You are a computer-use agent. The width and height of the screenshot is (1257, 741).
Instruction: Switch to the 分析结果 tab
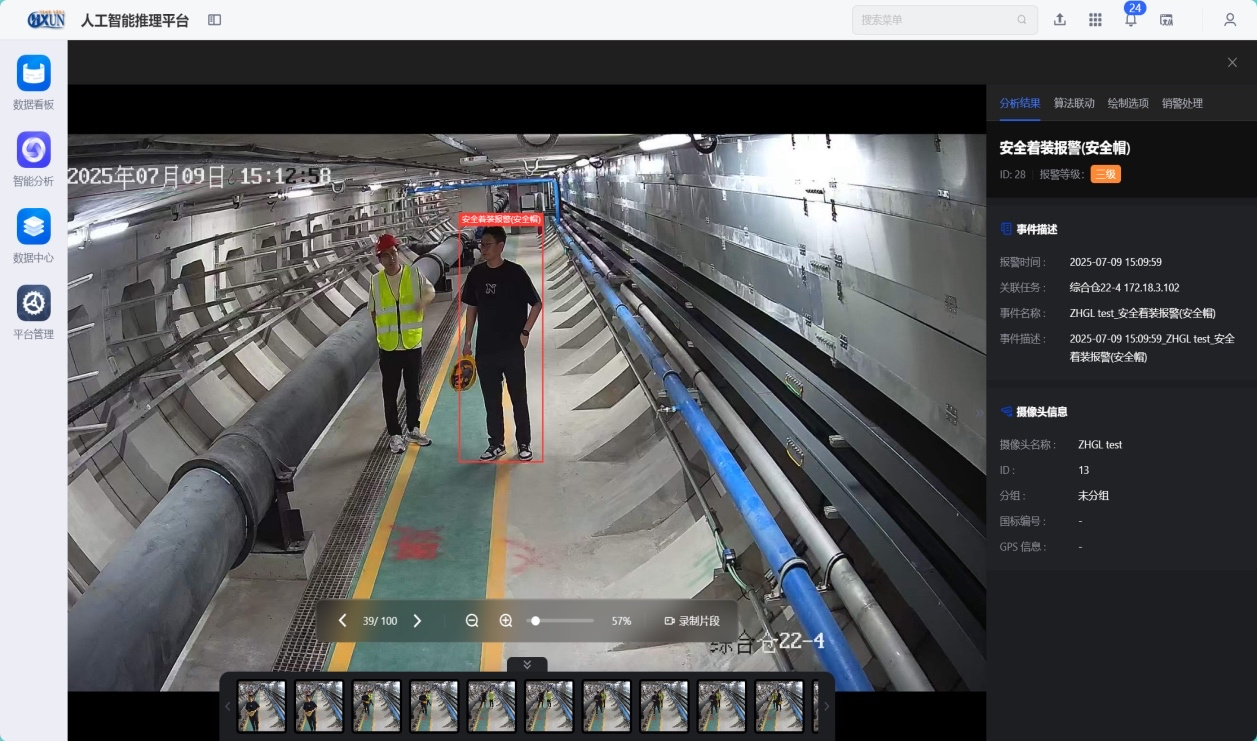coord(1020,103)
